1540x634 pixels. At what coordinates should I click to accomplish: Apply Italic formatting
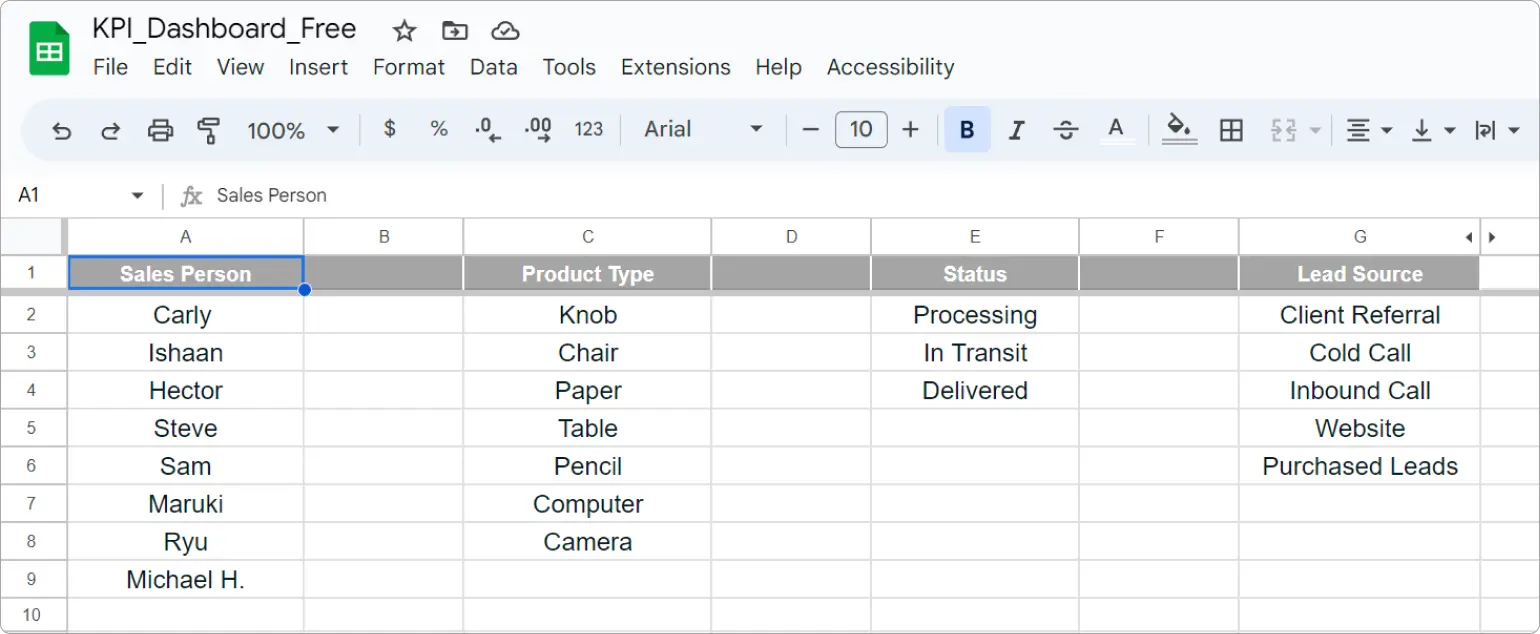pyautogui.click(x=1016, y=130)
